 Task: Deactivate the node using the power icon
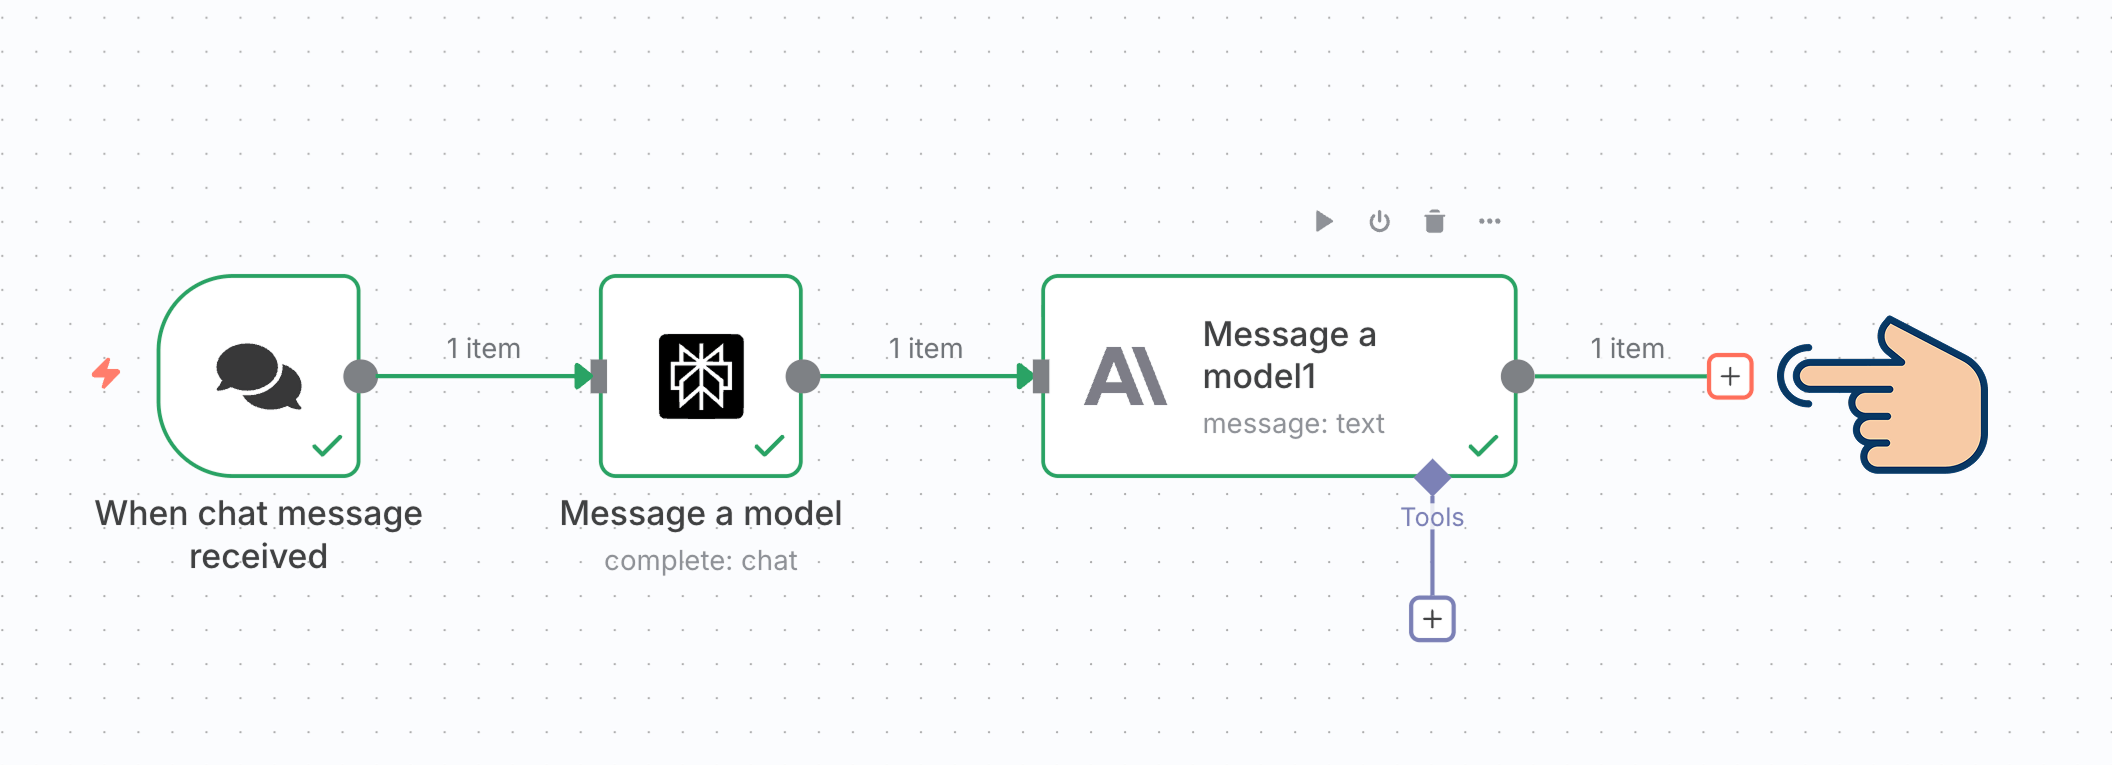[x=1379, y=221]
